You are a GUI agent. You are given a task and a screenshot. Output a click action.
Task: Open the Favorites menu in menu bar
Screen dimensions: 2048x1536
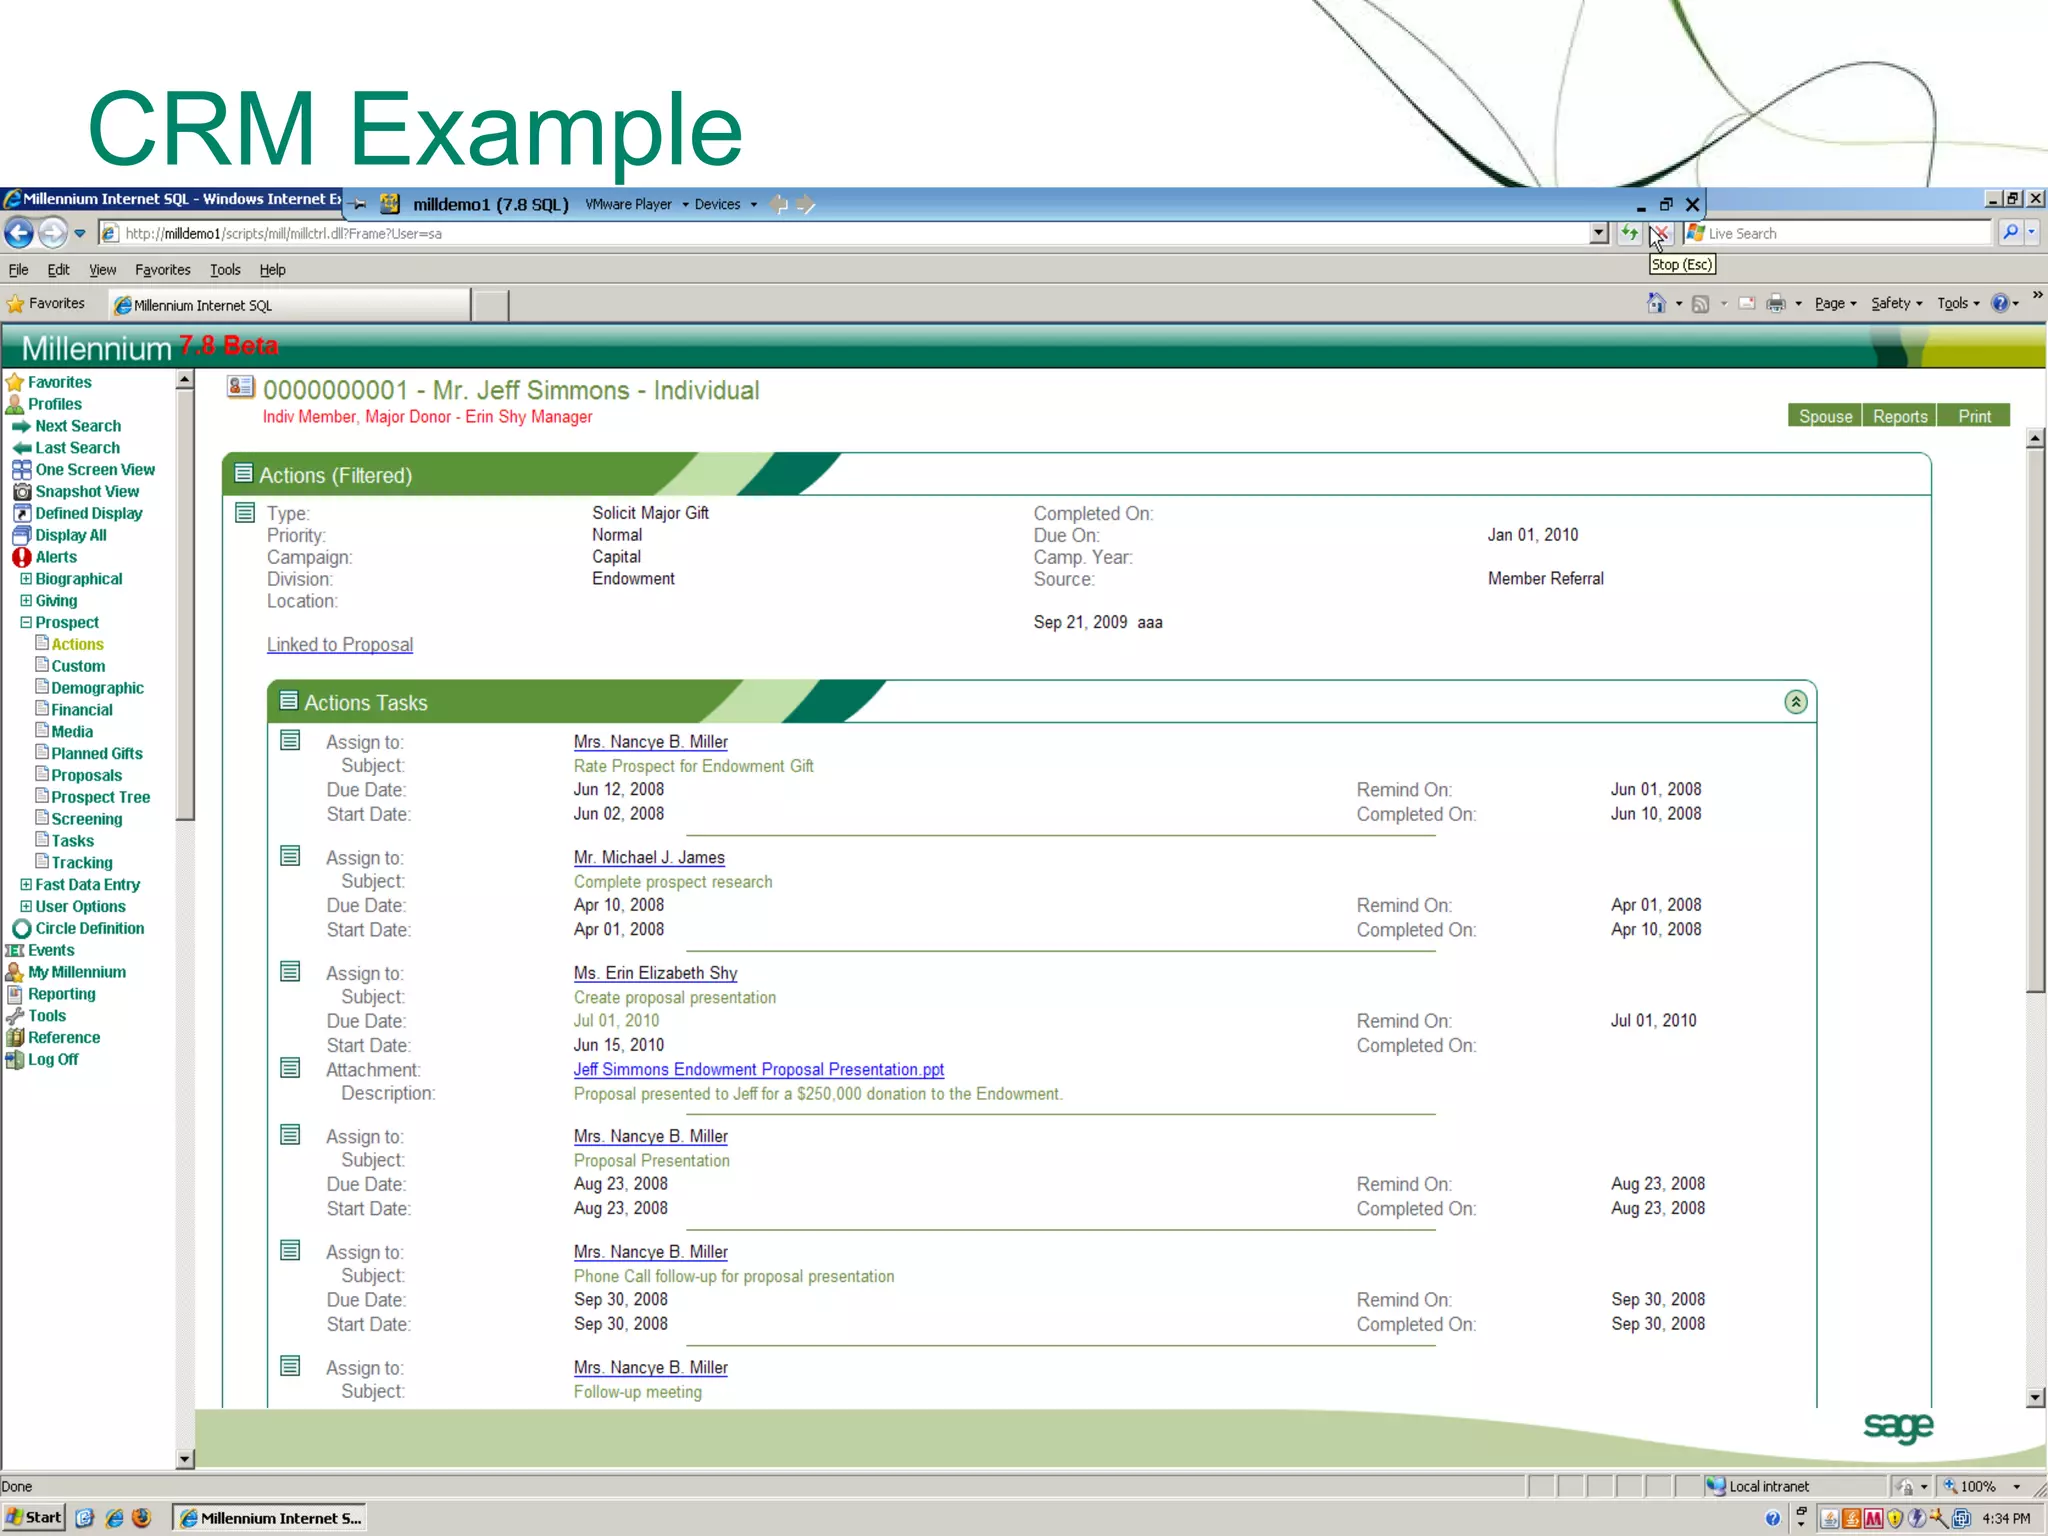(x=163, y=270)
